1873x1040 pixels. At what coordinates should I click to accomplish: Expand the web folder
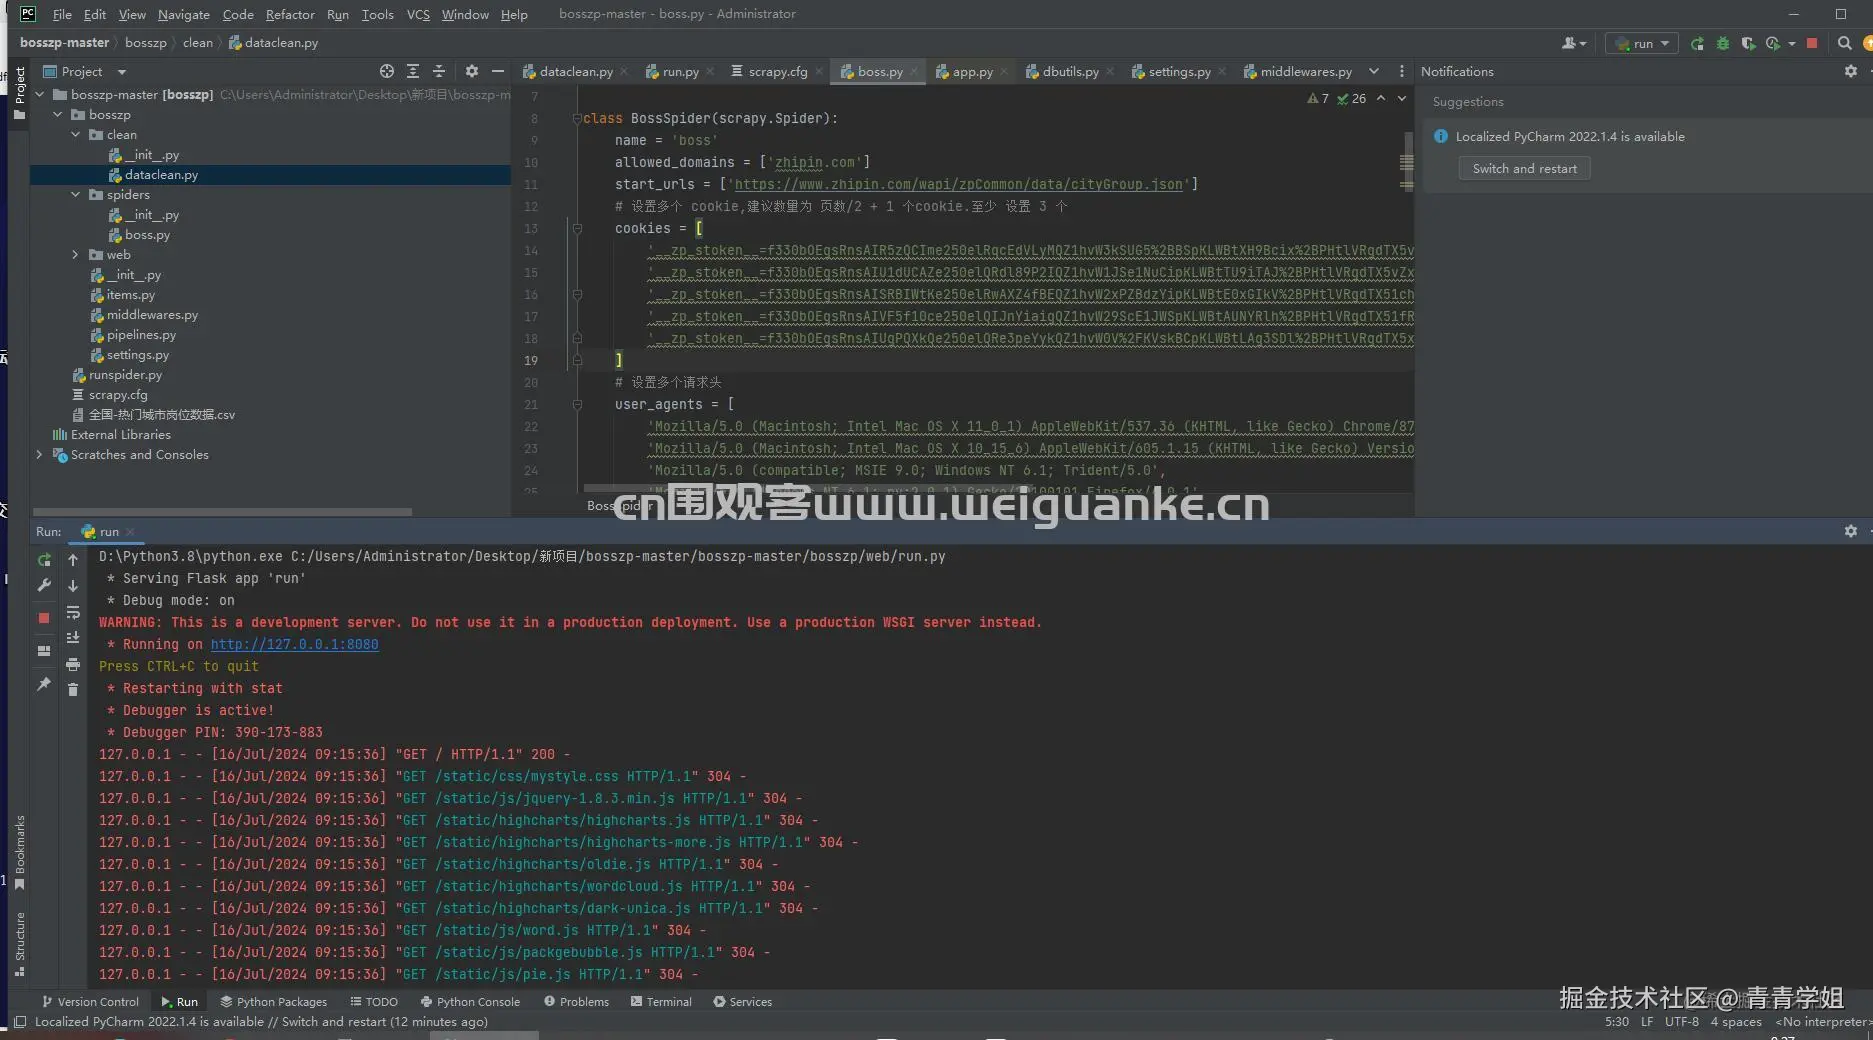[76, 255]
